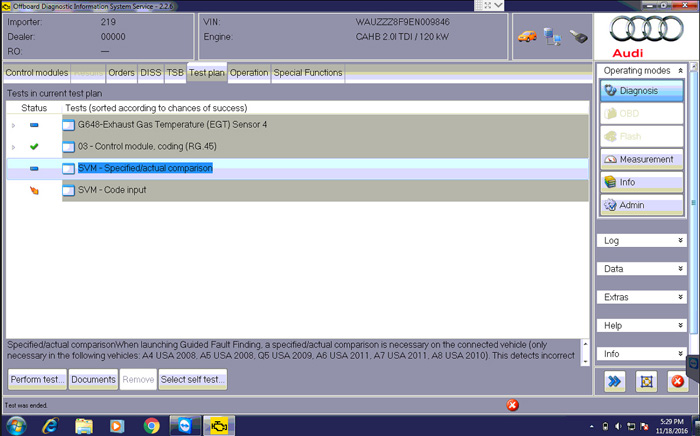Show hidden system tray icons

pyautogui.click(x=592, y=427)
